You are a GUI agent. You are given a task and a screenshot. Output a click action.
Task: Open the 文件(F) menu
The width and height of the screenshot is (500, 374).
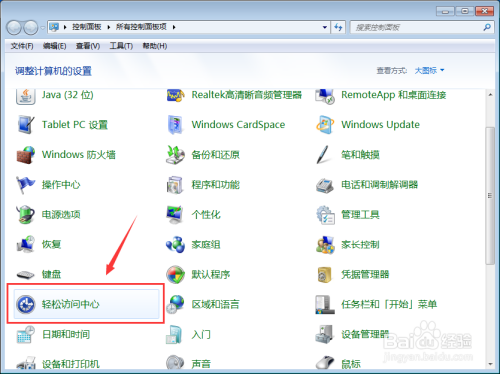click(x=22, y=46)
